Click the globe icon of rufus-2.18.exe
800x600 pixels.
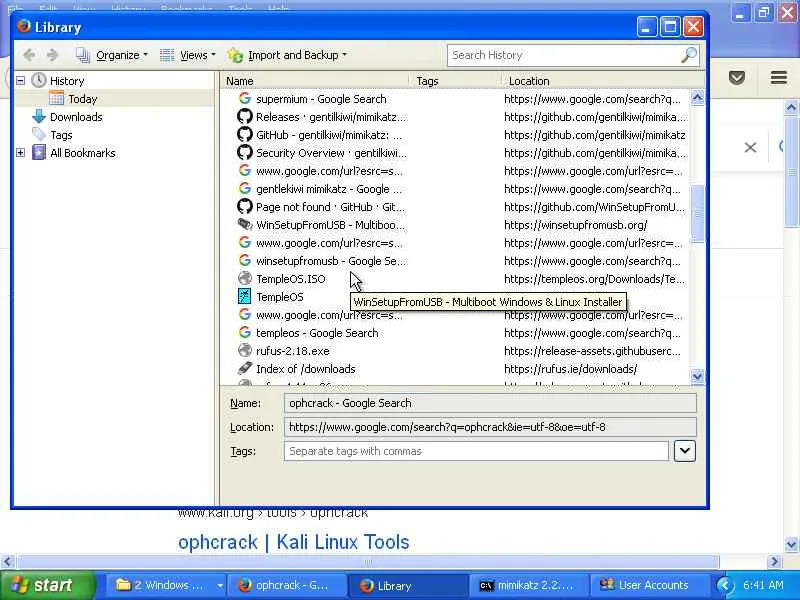[245, 351]
